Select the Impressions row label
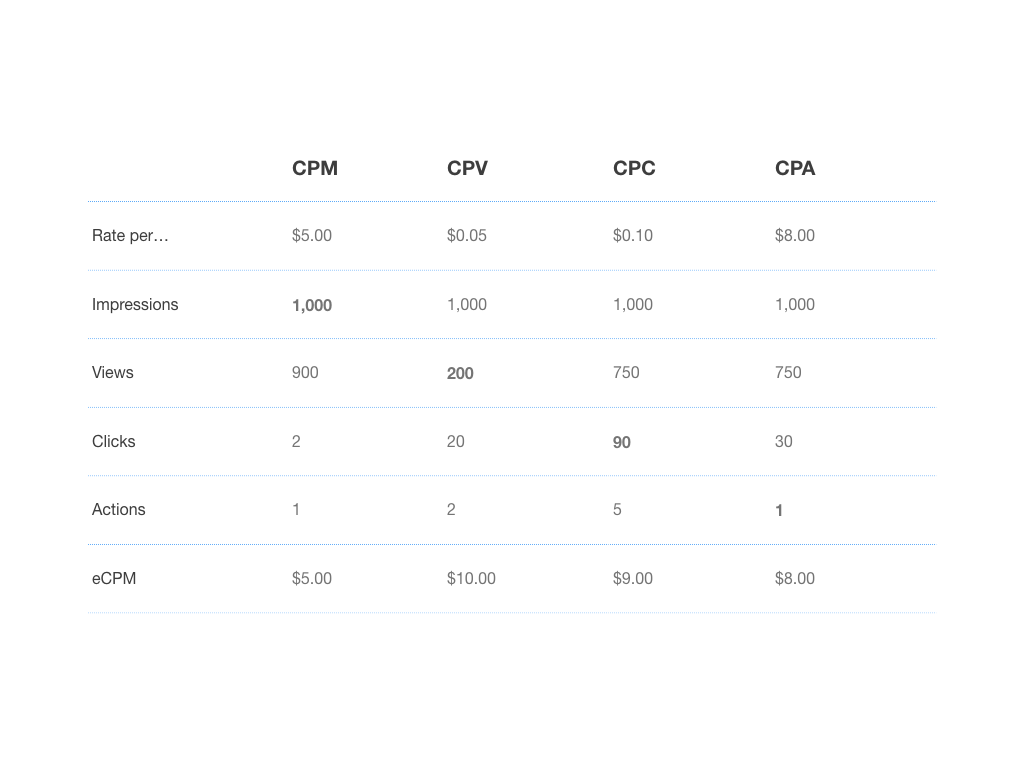 point(135,304)
